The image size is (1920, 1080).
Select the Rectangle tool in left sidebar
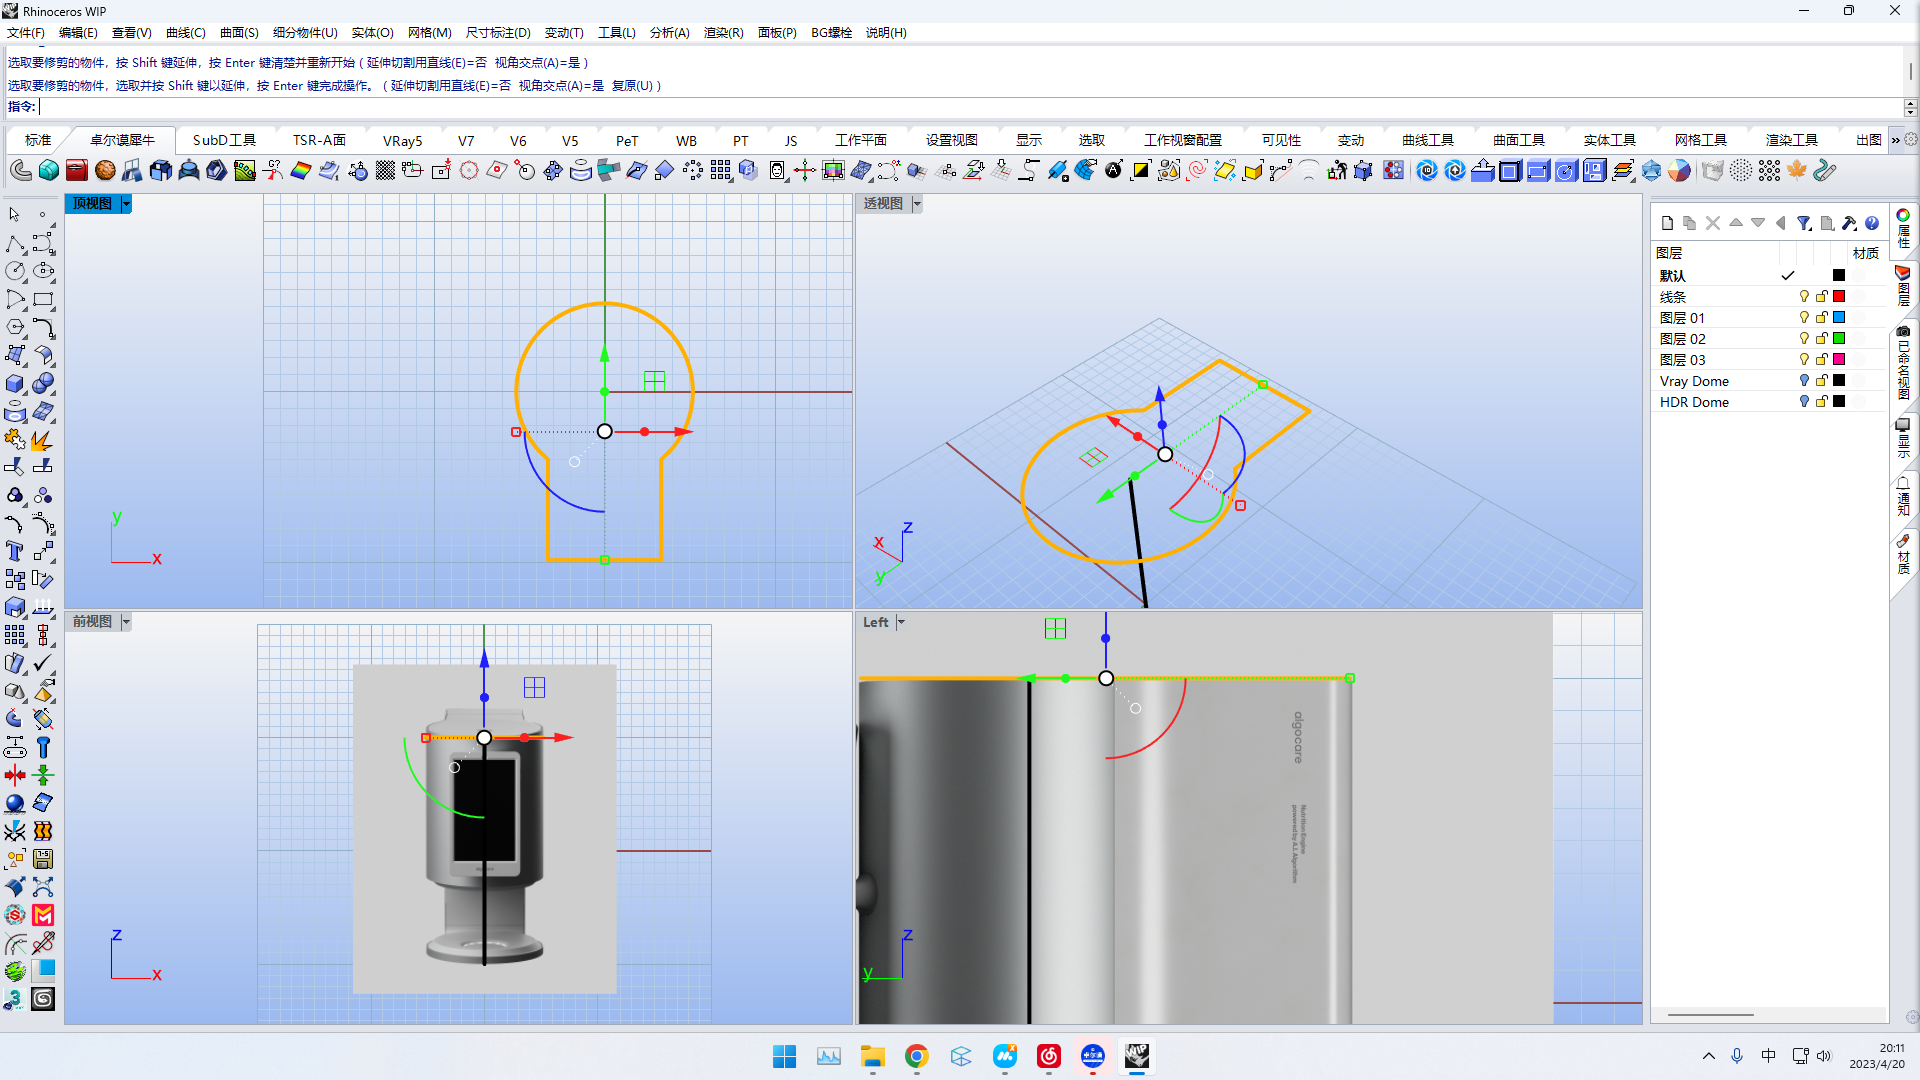[x=43, y=300]
